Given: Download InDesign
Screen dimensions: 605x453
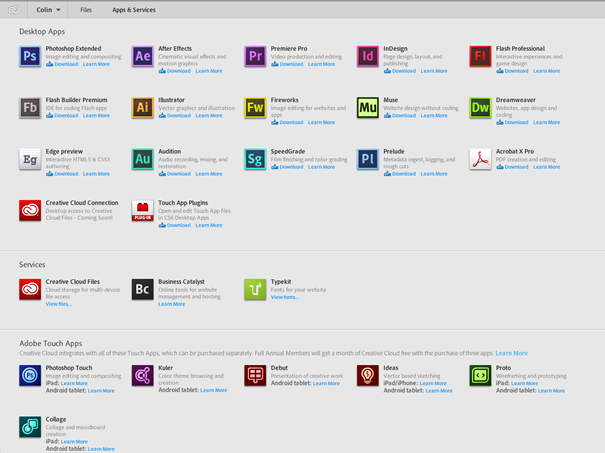Looking at the screenshot, I should (x=400, y=71).
